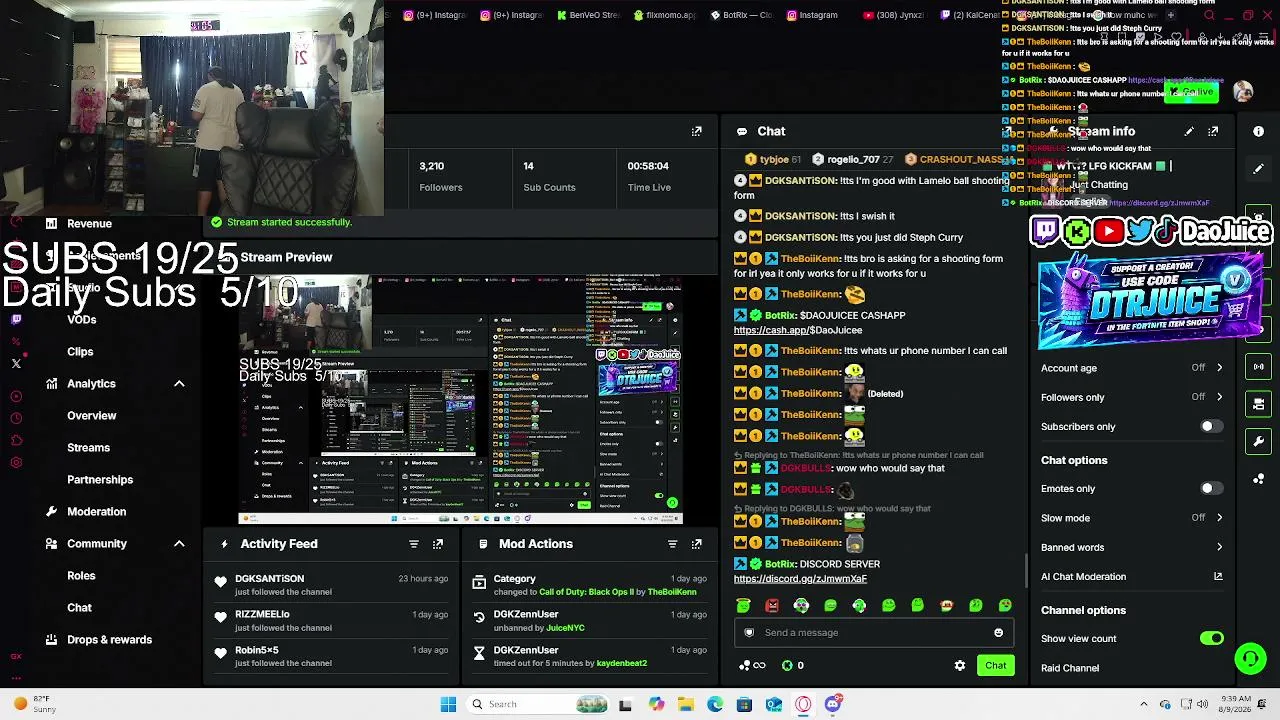Open Drops & rewards page
1280x720 pixels.
[x=109, y=640]
